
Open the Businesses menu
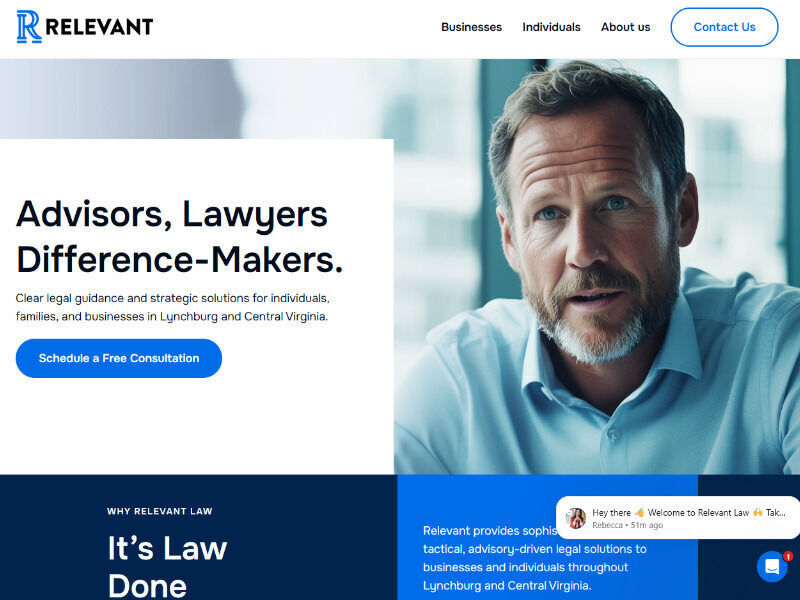[471, 27]
